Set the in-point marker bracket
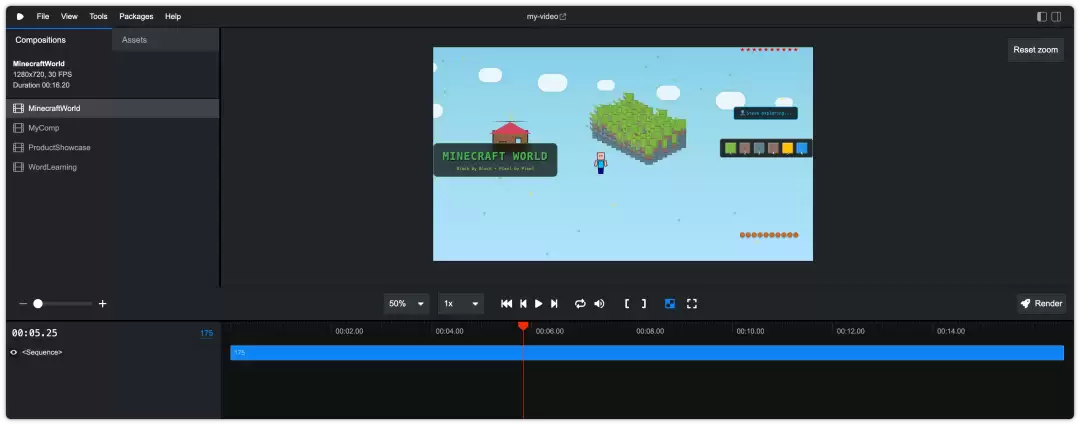 (x=627, y=304)
